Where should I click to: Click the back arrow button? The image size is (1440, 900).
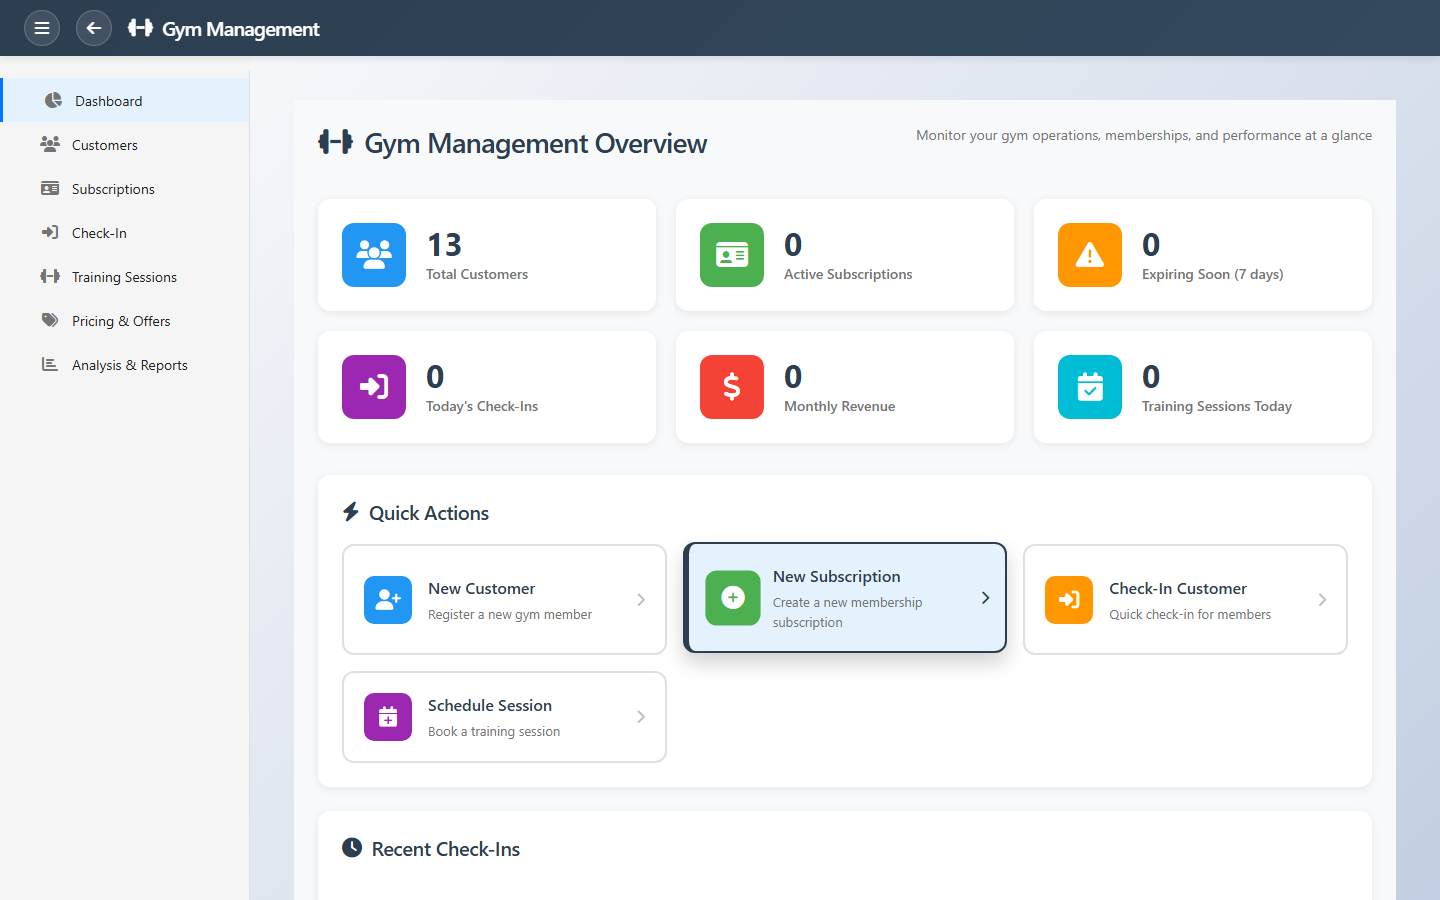pos(94,28)
